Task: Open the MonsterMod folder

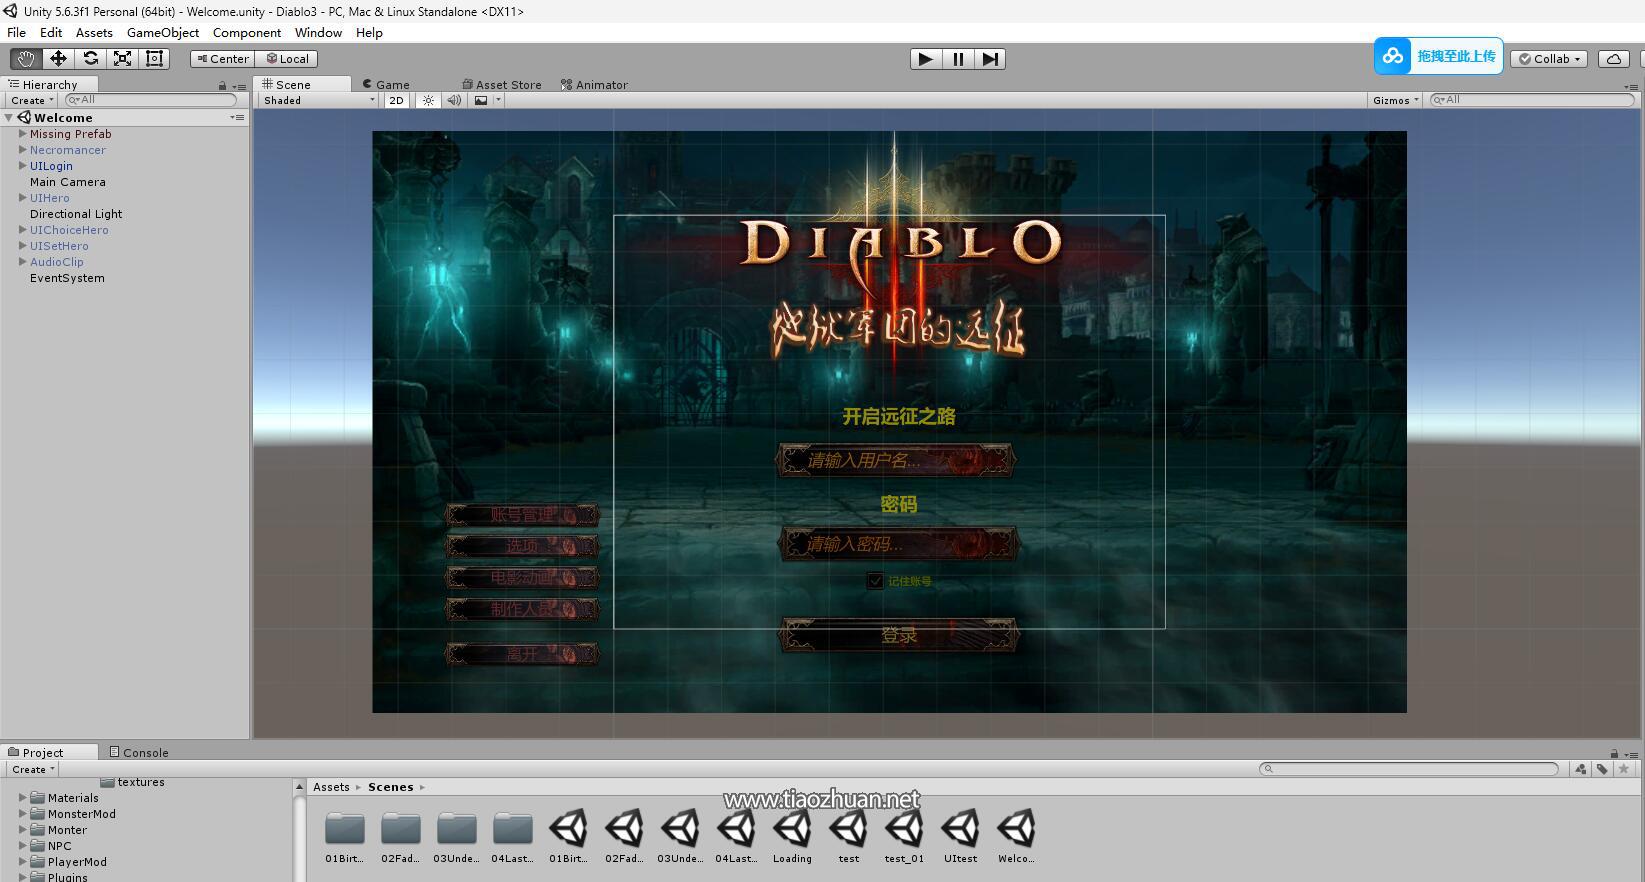Action: (x=82, y=814)
